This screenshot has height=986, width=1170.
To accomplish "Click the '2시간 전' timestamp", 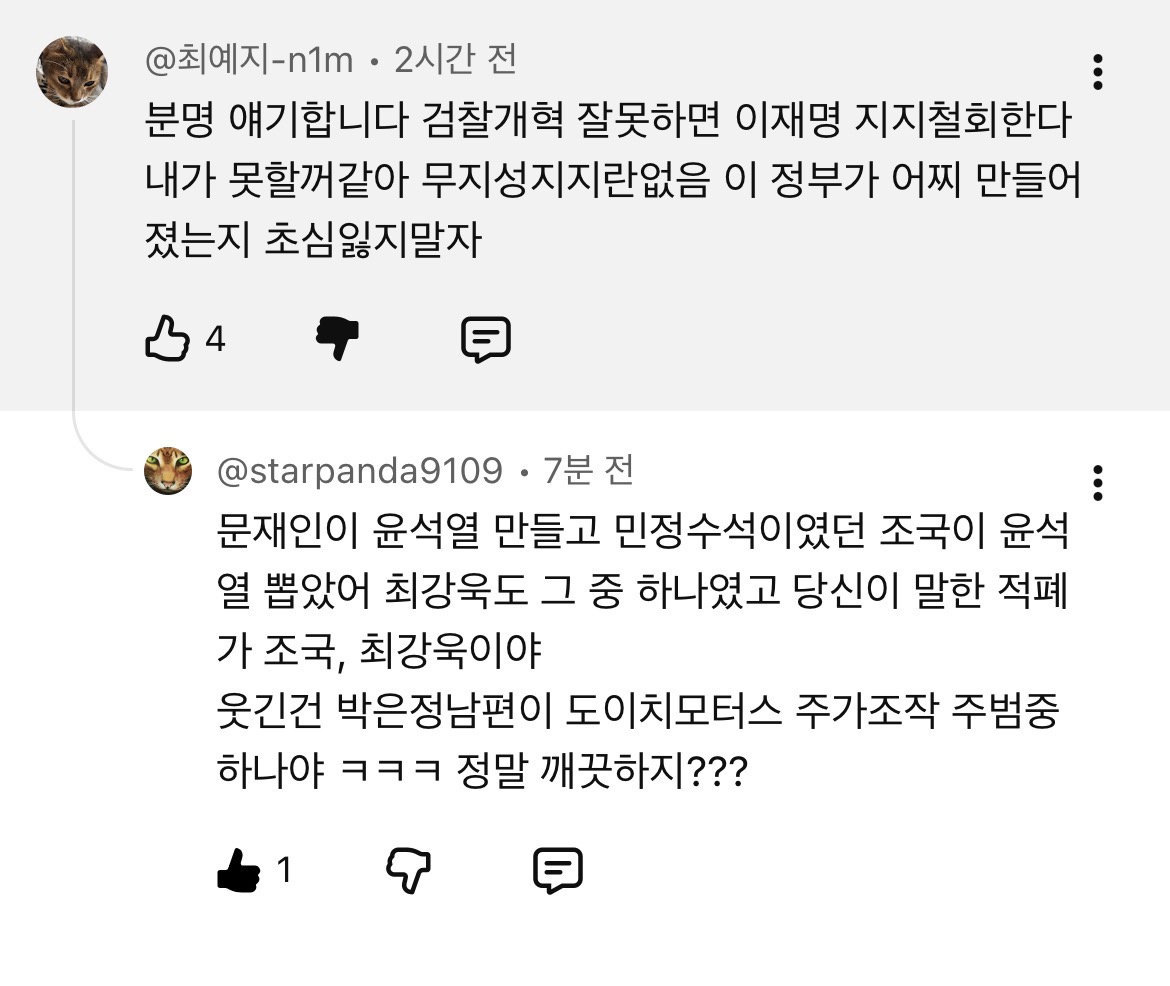I will coord(456,61).
